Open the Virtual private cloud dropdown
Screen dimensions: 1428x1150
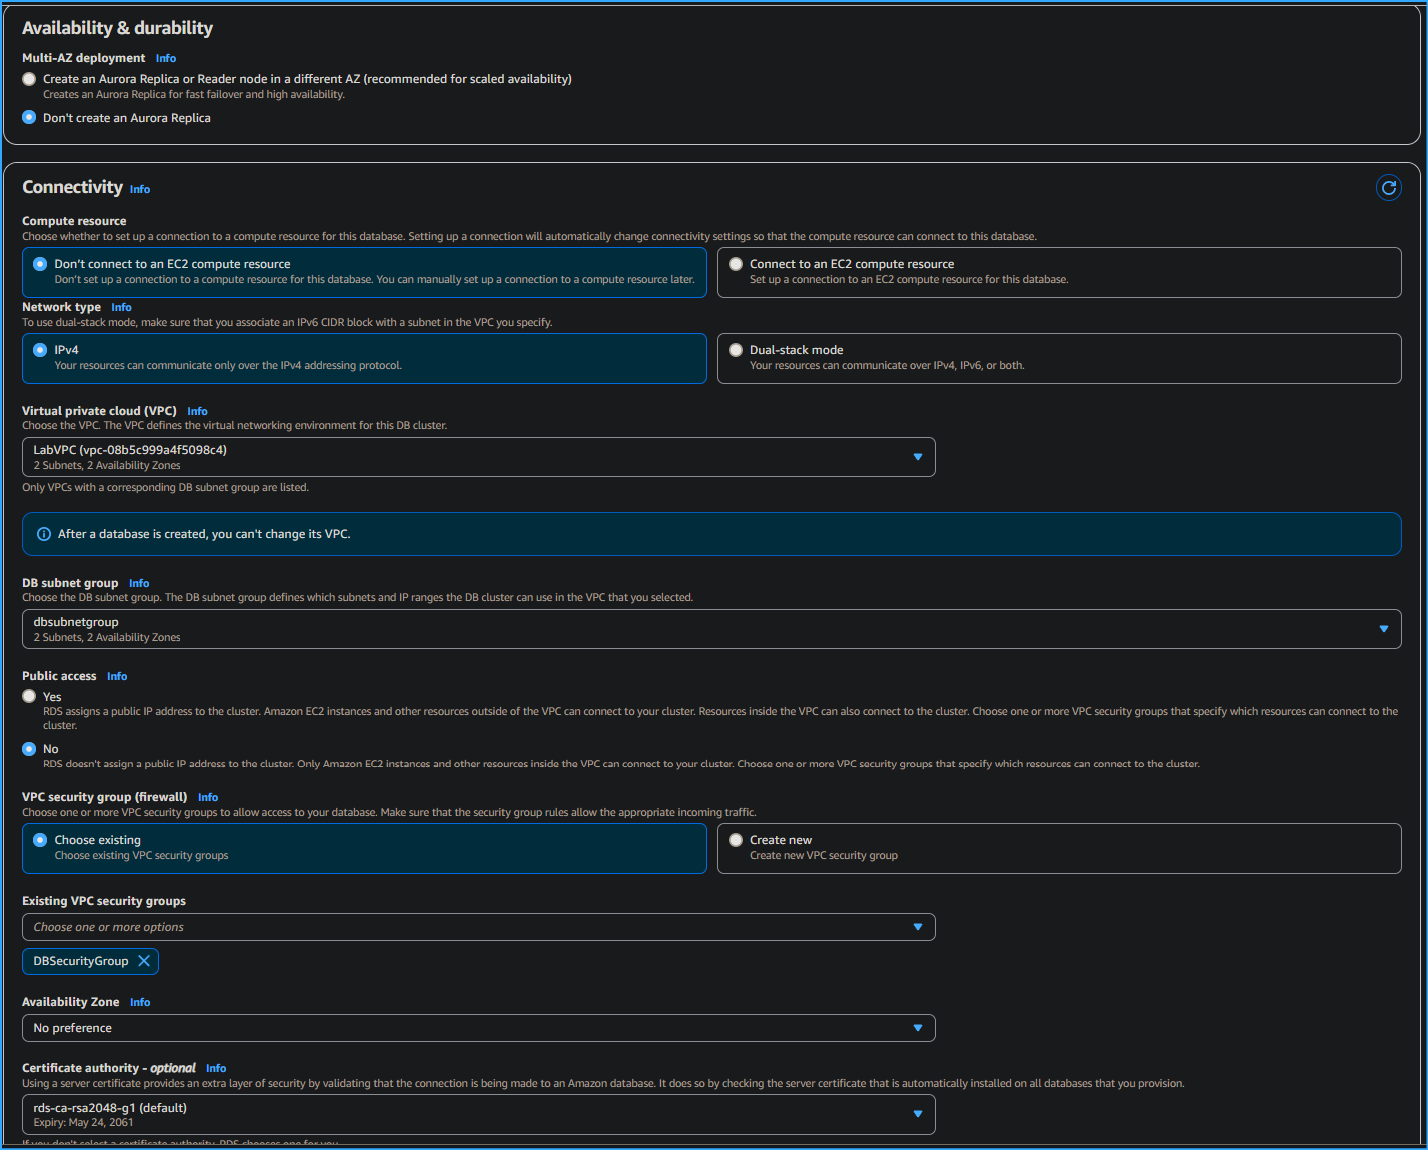click(x=917, y=456)
